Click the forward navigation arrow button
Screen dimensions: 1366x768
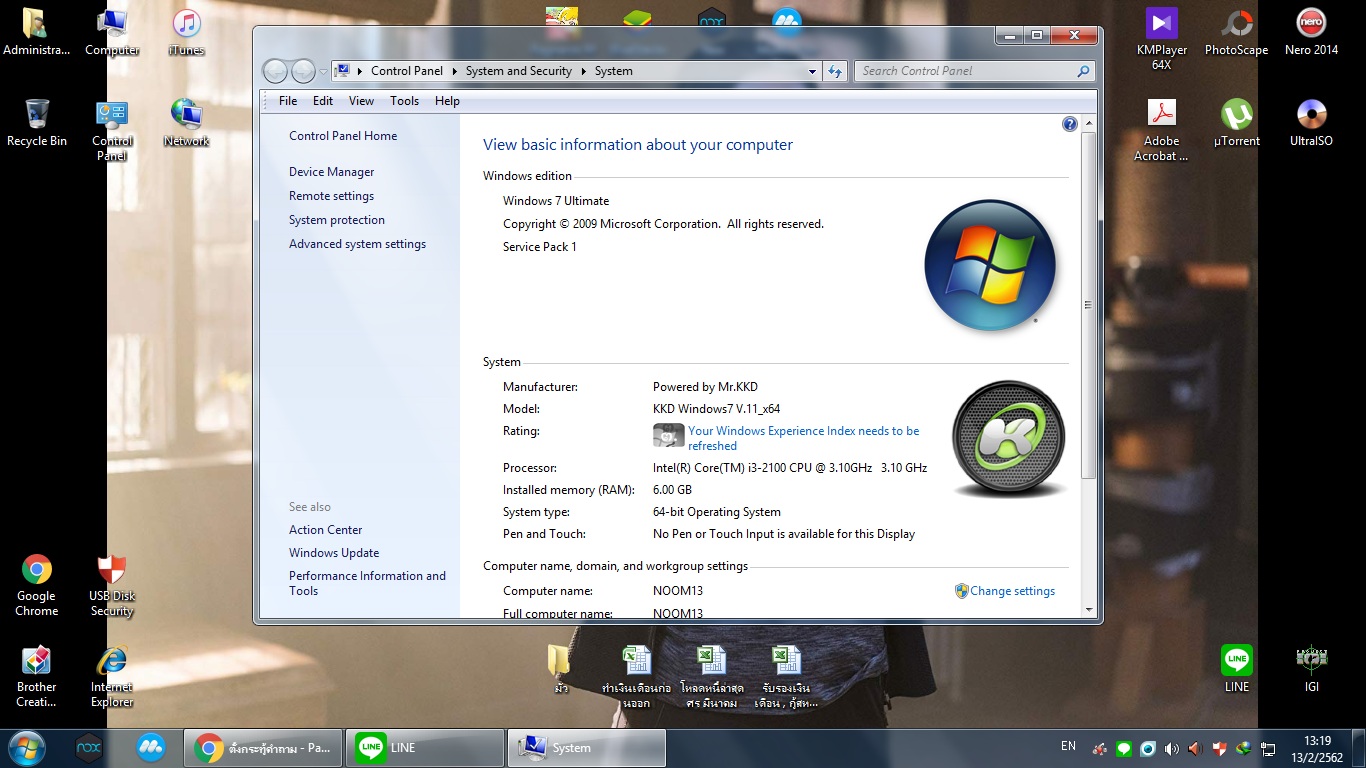(303, 71)
